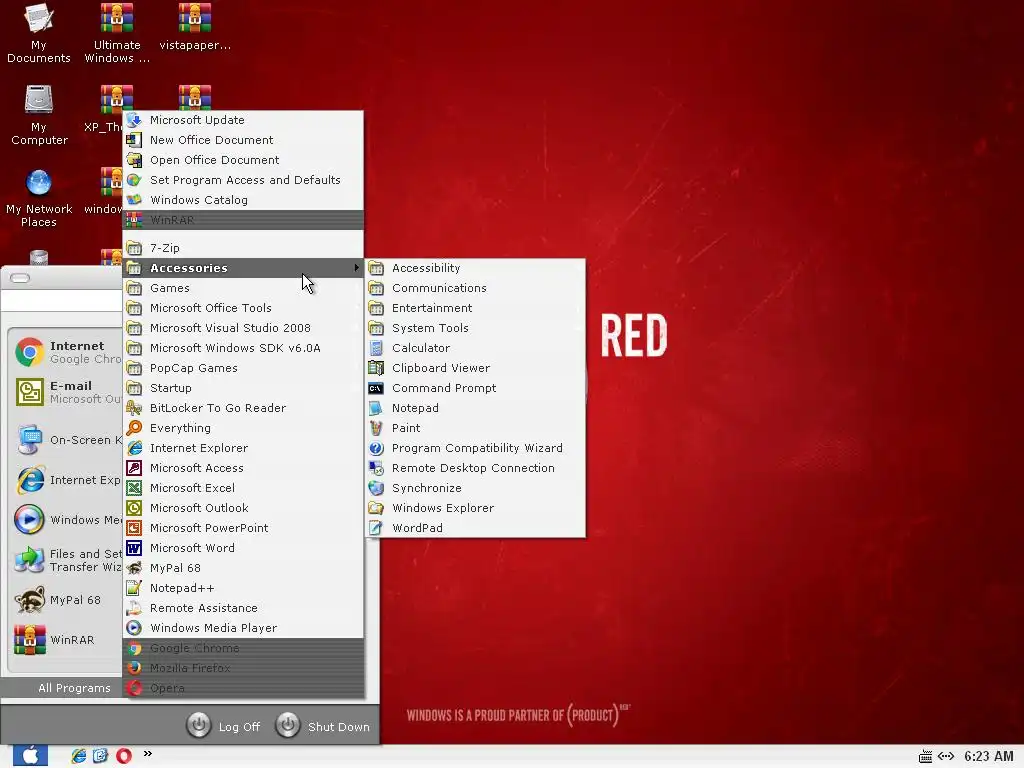Expand the PopCap Games folder
The height and width of the screenshot is (768, 1024).
click(x=243, y=368)
